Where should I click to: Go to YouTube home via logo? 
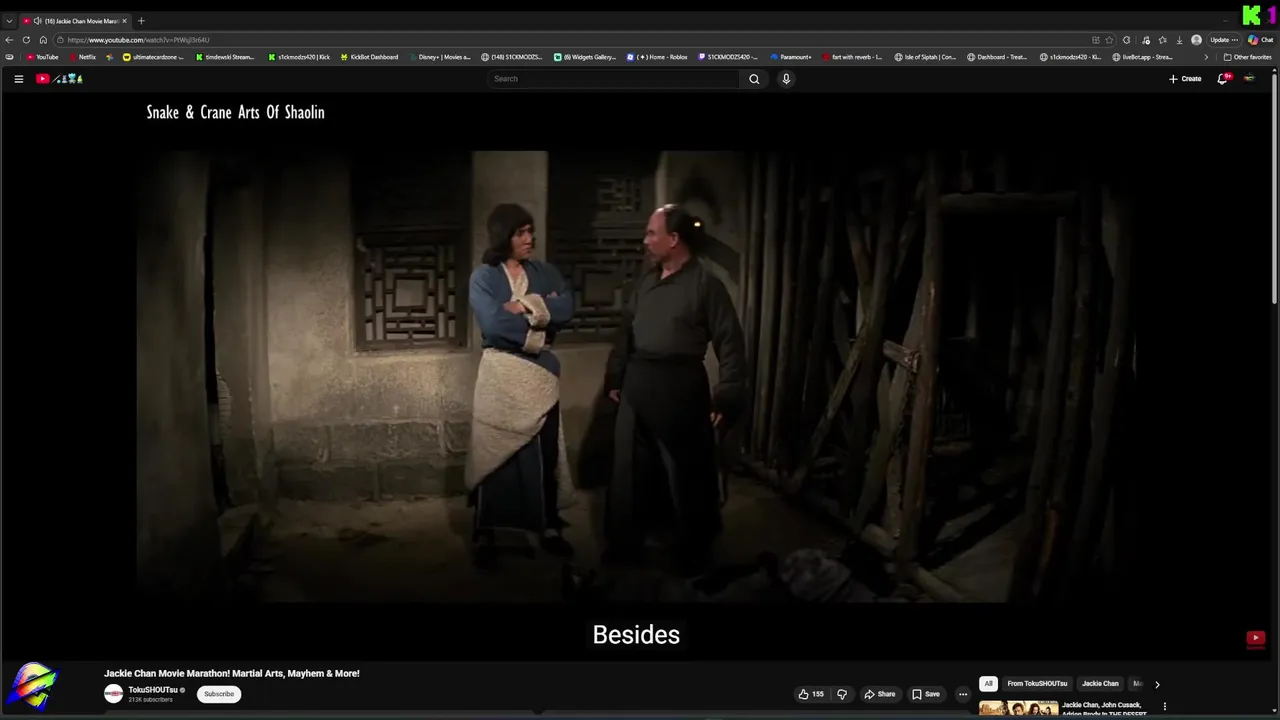click(59, 79)
